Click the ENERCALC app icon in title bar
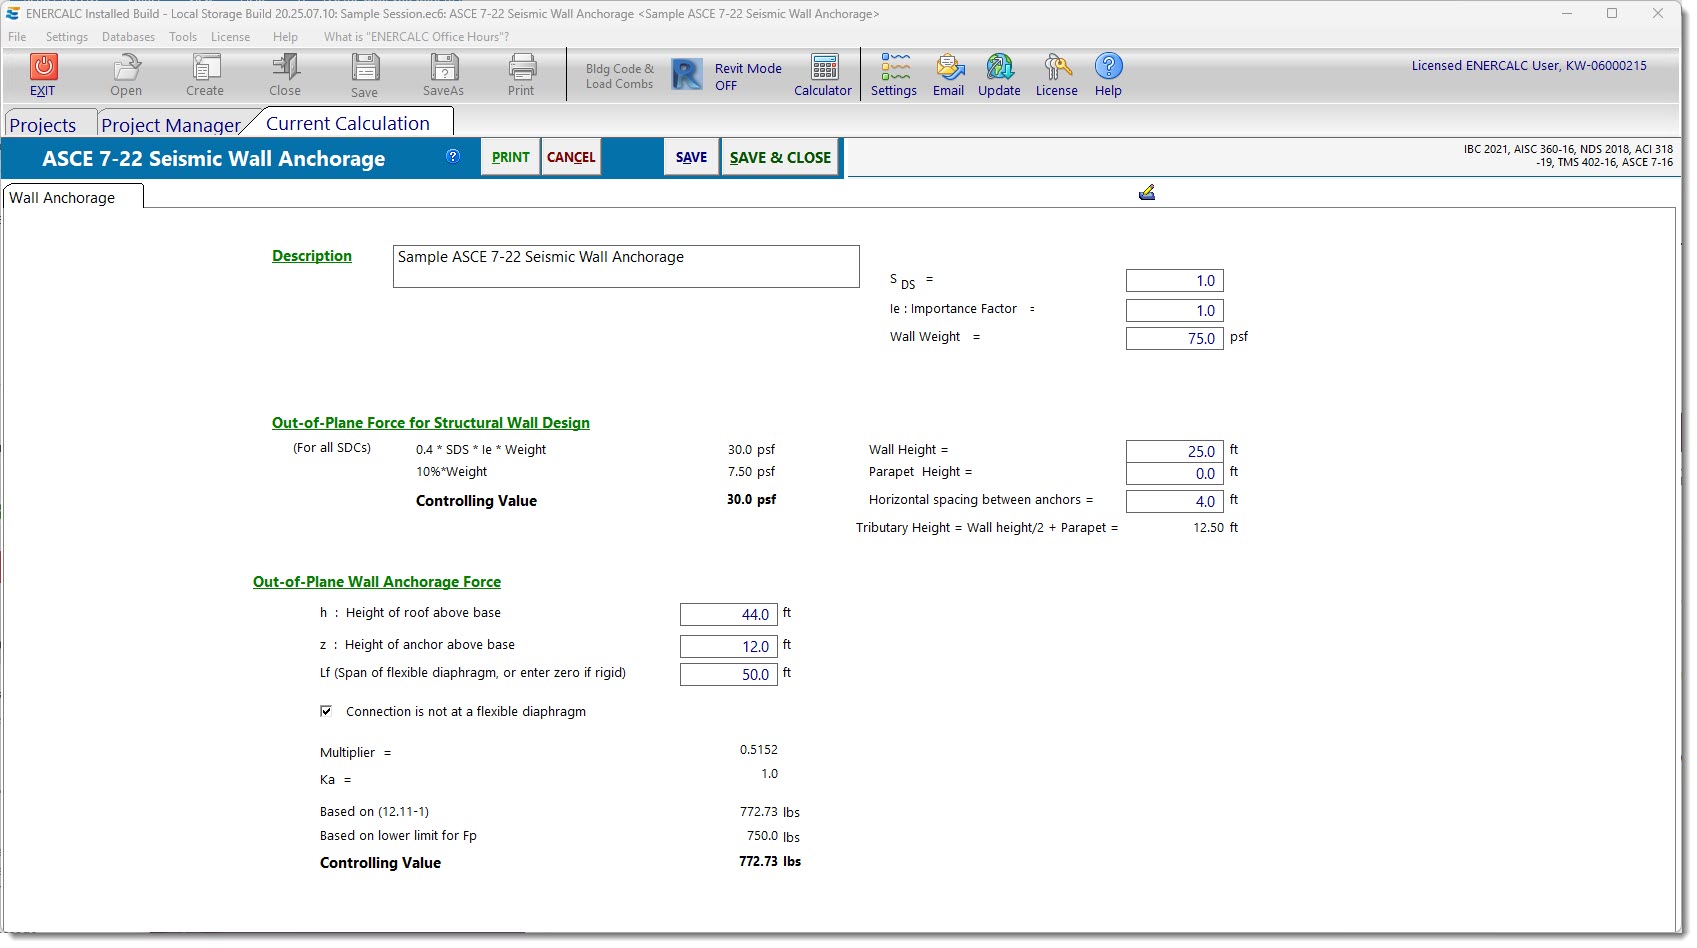This screenshot has width=1697, height=948. (x=12, y=14)
